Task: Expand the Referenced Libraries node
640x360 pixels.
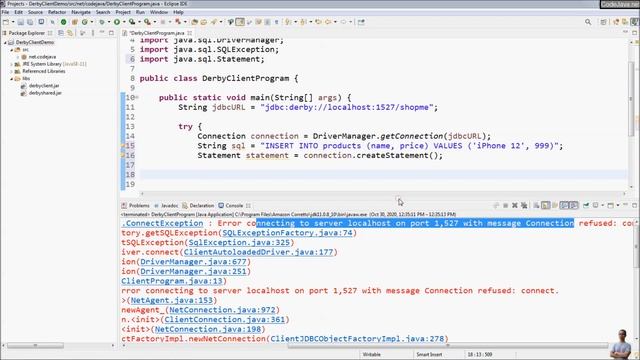Action: pos(12,71)
